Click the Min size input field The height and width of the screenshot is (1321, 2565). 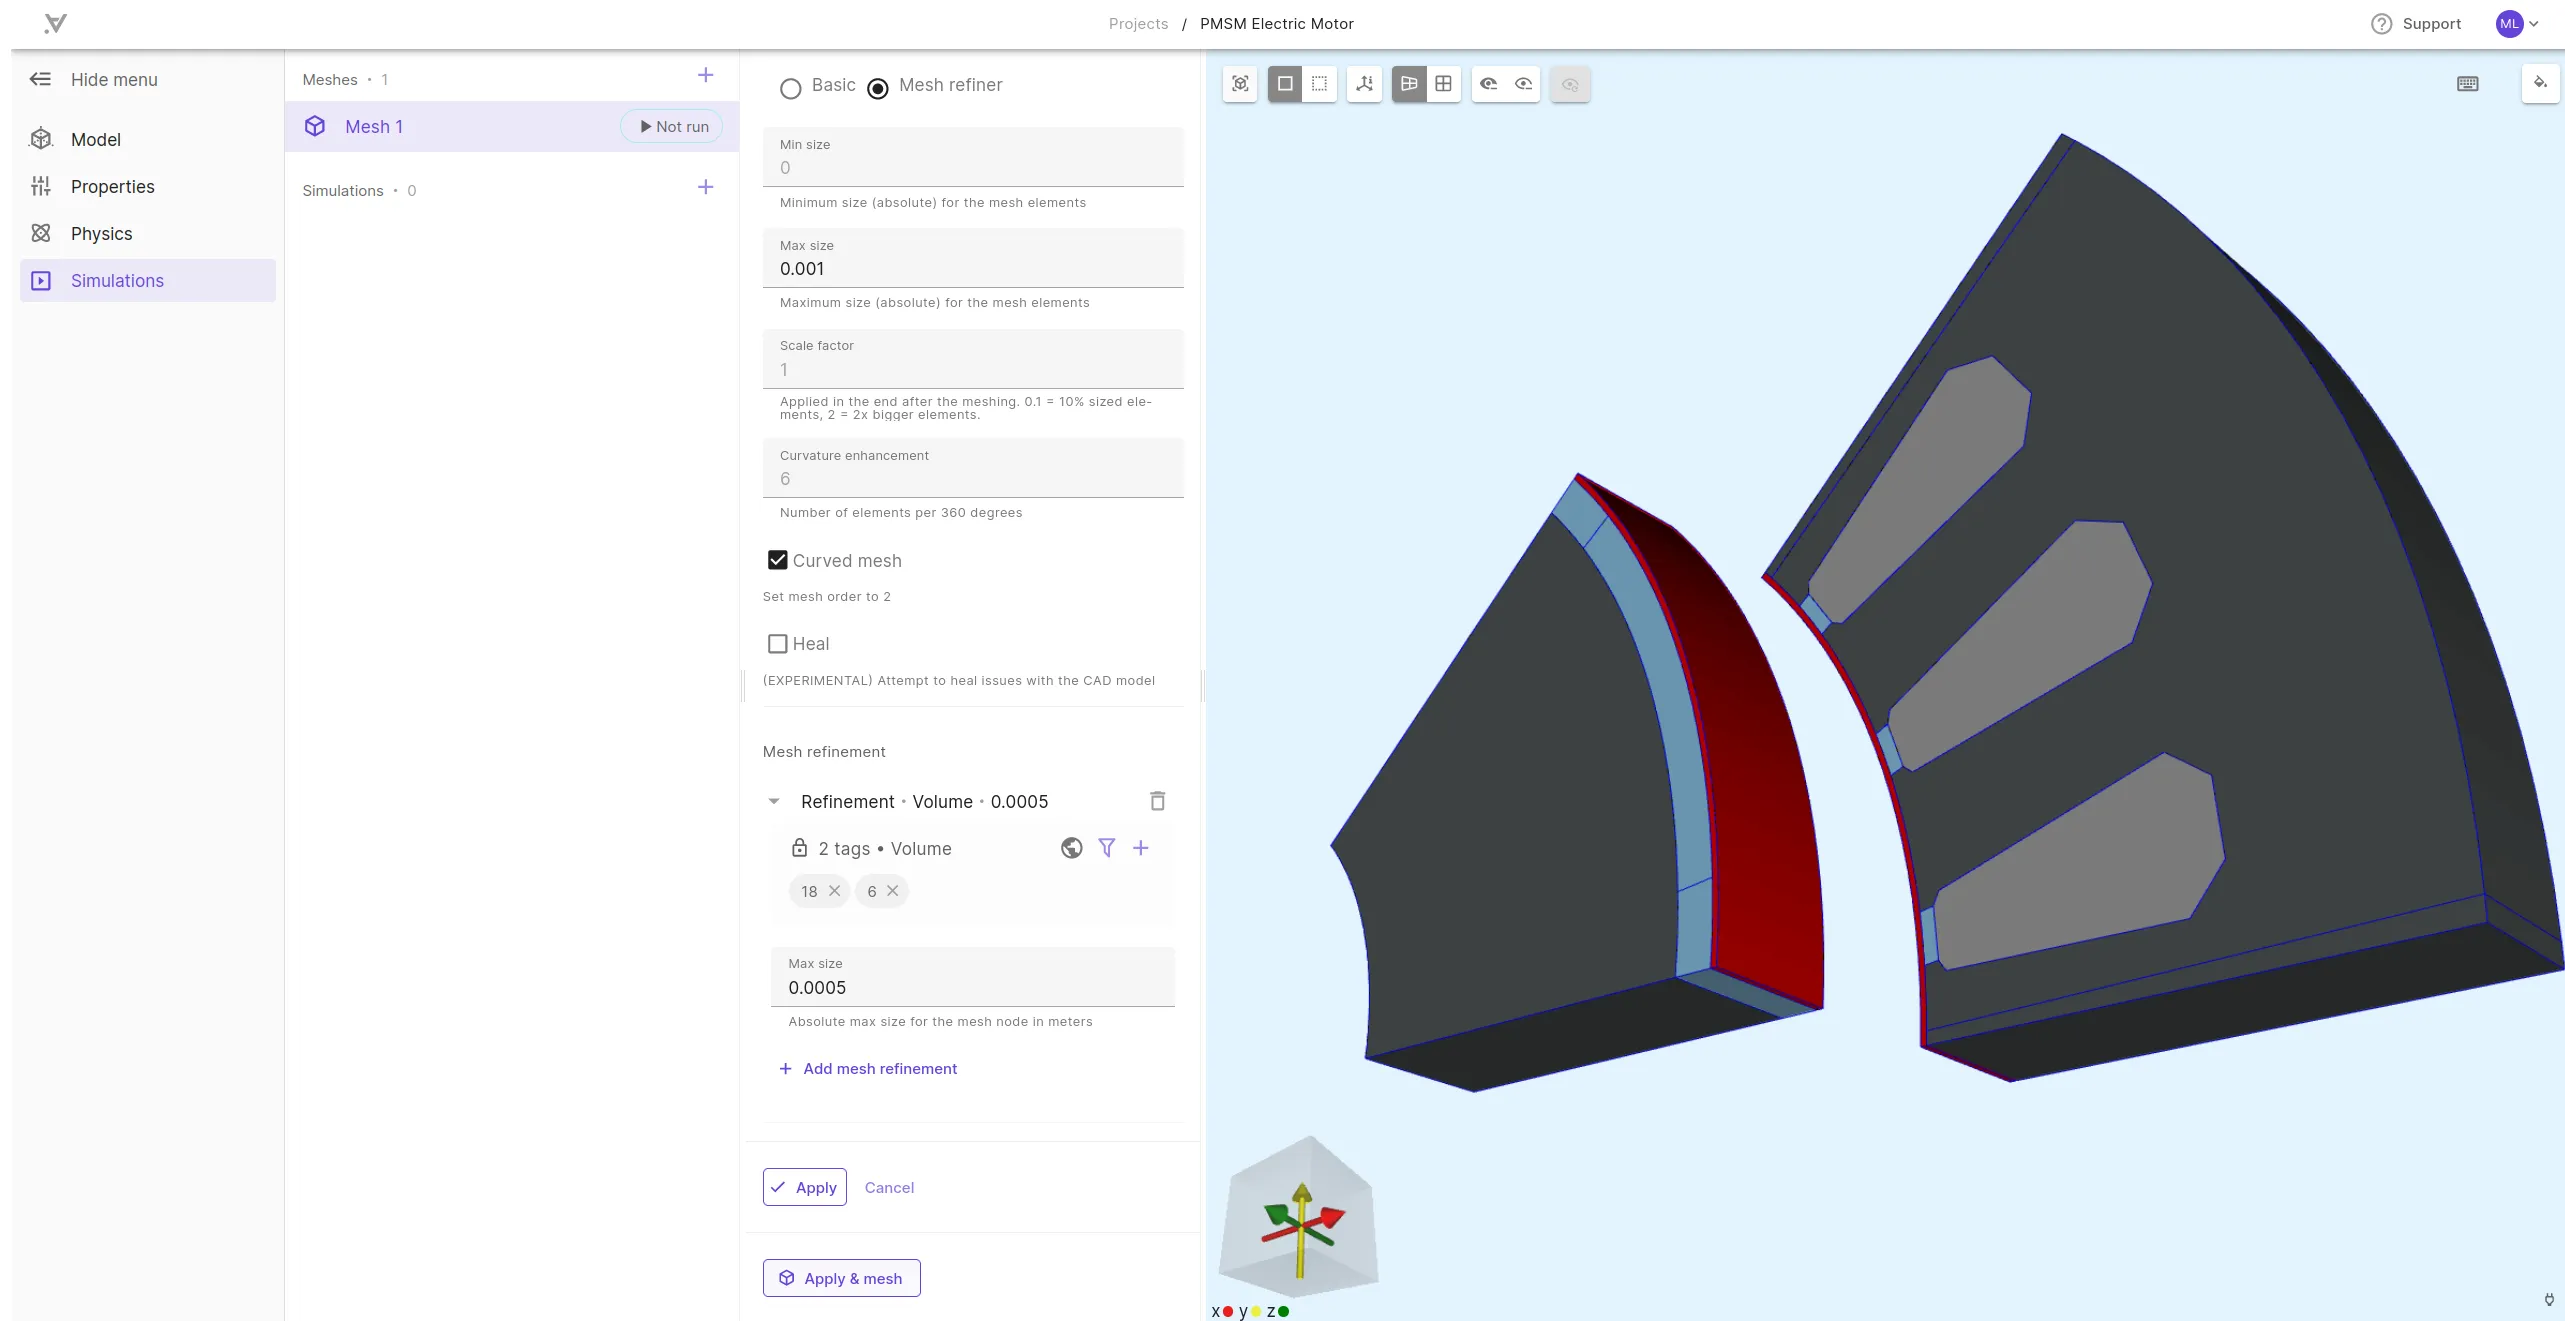coord(973,157)
